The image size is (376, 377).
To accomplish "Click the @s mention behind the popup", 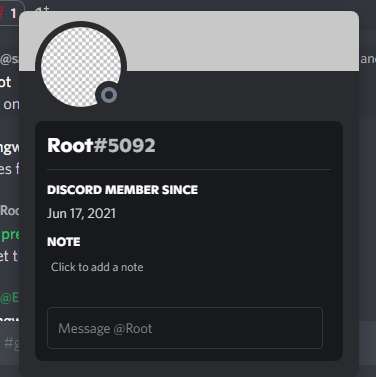I will coord(9,59).
